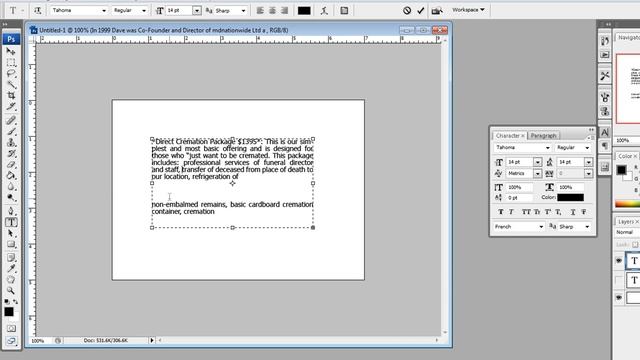
Task: Select the Move tool
Action: pos(11,51)
